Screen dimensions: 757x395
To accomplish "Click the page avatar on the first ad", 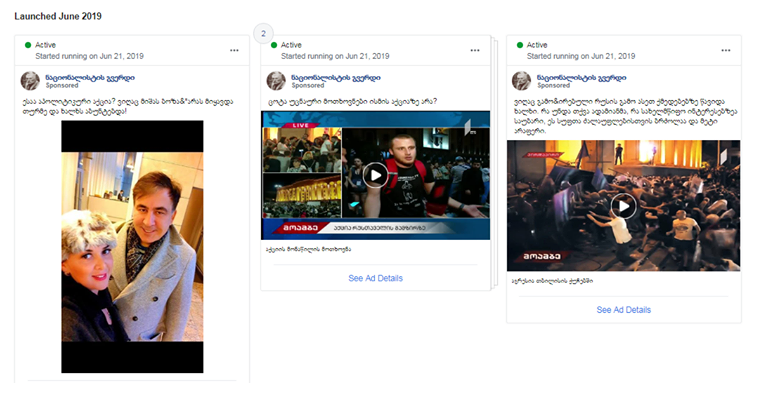I will point(30,81).
